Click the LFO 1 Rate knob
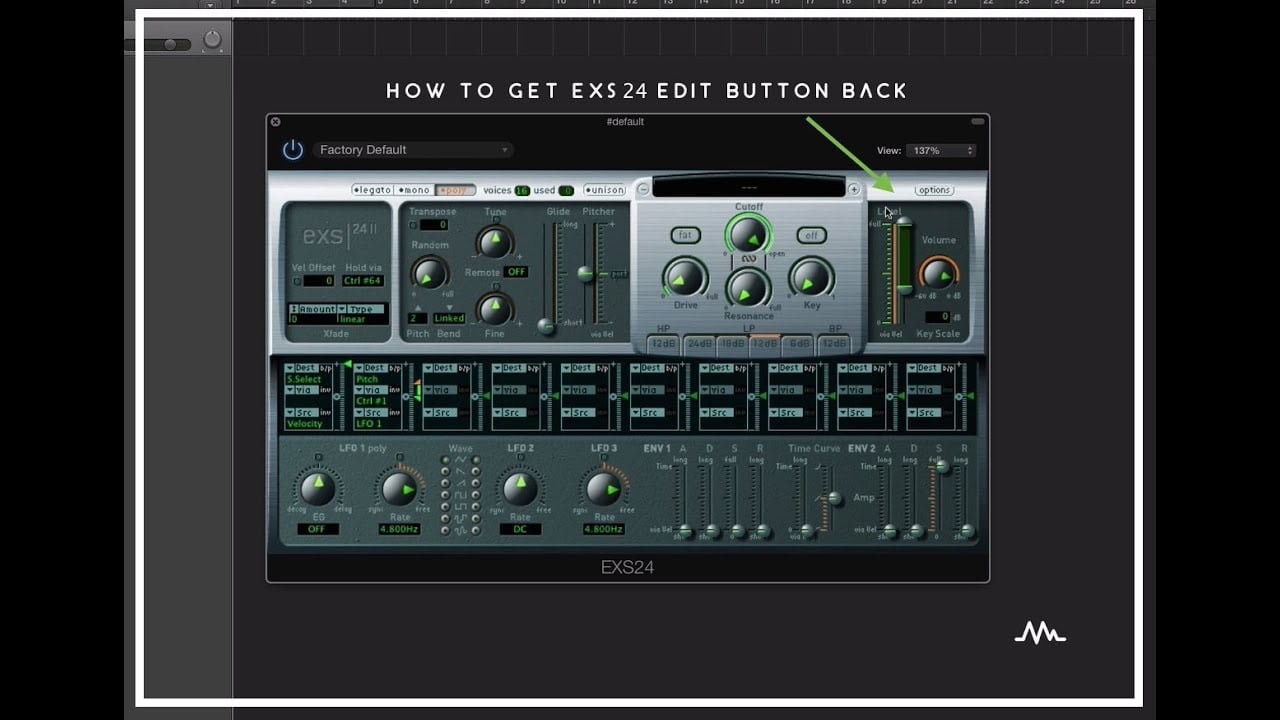Screen dimensions: 1280x720 point(398,489)
